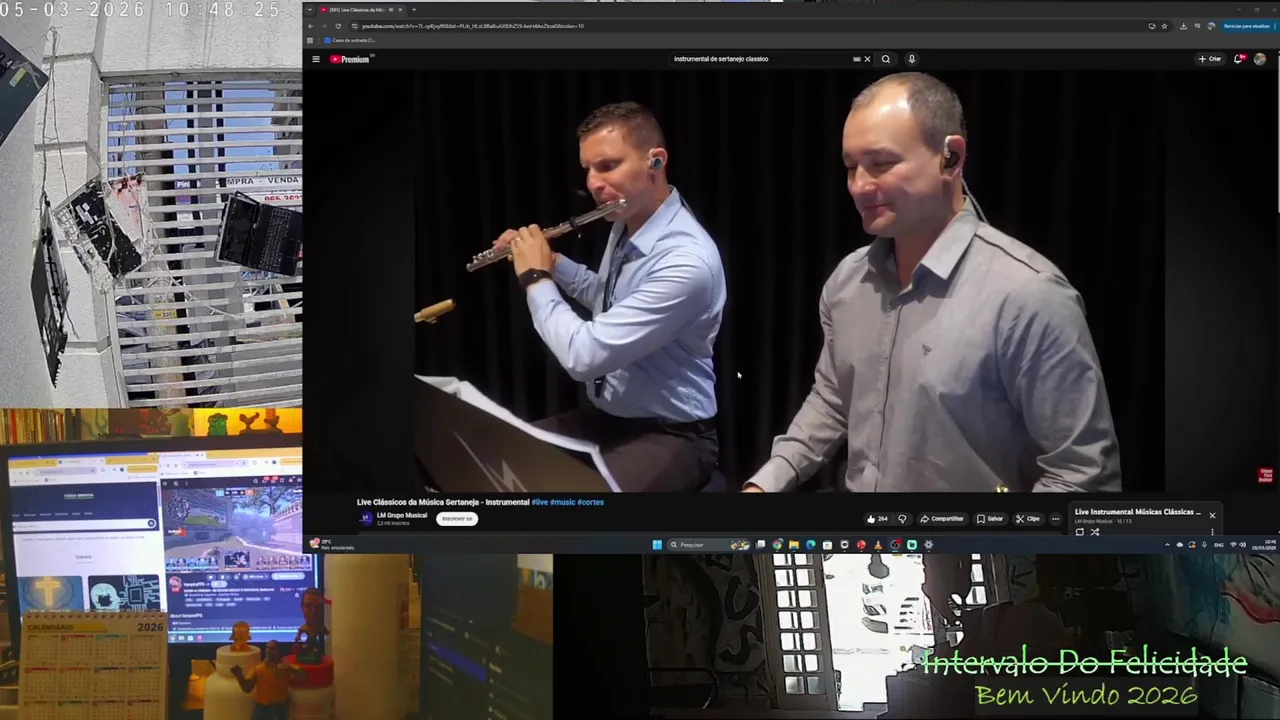This screenshot has width=1280, height=720.
Task: Bookmark the page with star icon
Action: [x=1164, y=26]
